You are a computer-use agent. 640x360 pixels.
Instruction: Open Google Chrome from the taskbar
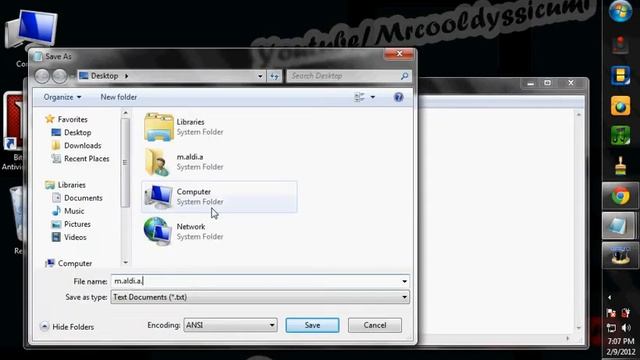(x=620, y=196)
